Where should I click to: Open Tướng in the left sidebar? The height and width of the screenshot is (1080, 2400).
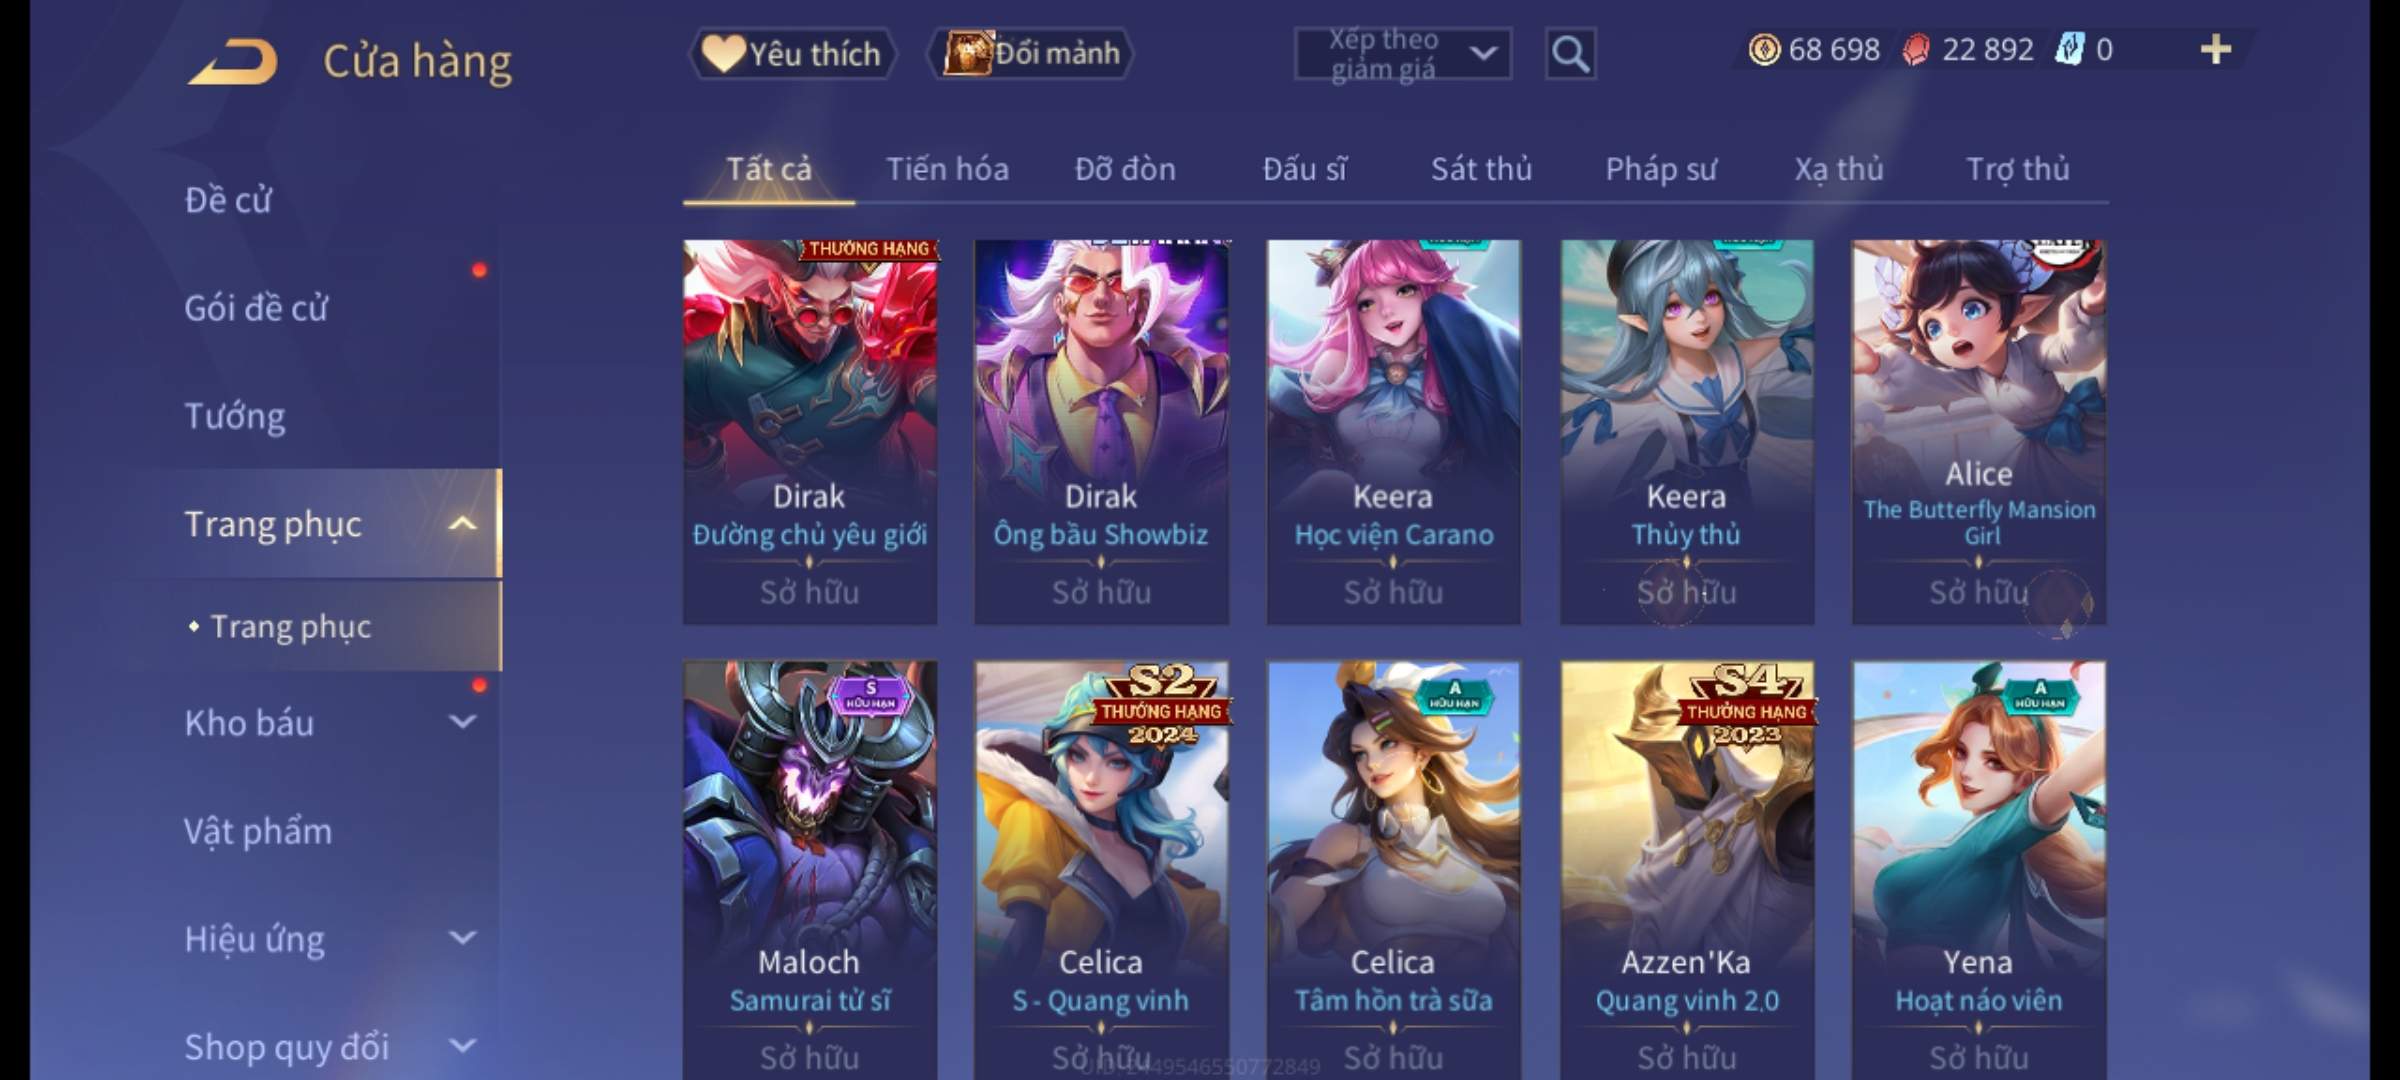click(x=235, y=416)
